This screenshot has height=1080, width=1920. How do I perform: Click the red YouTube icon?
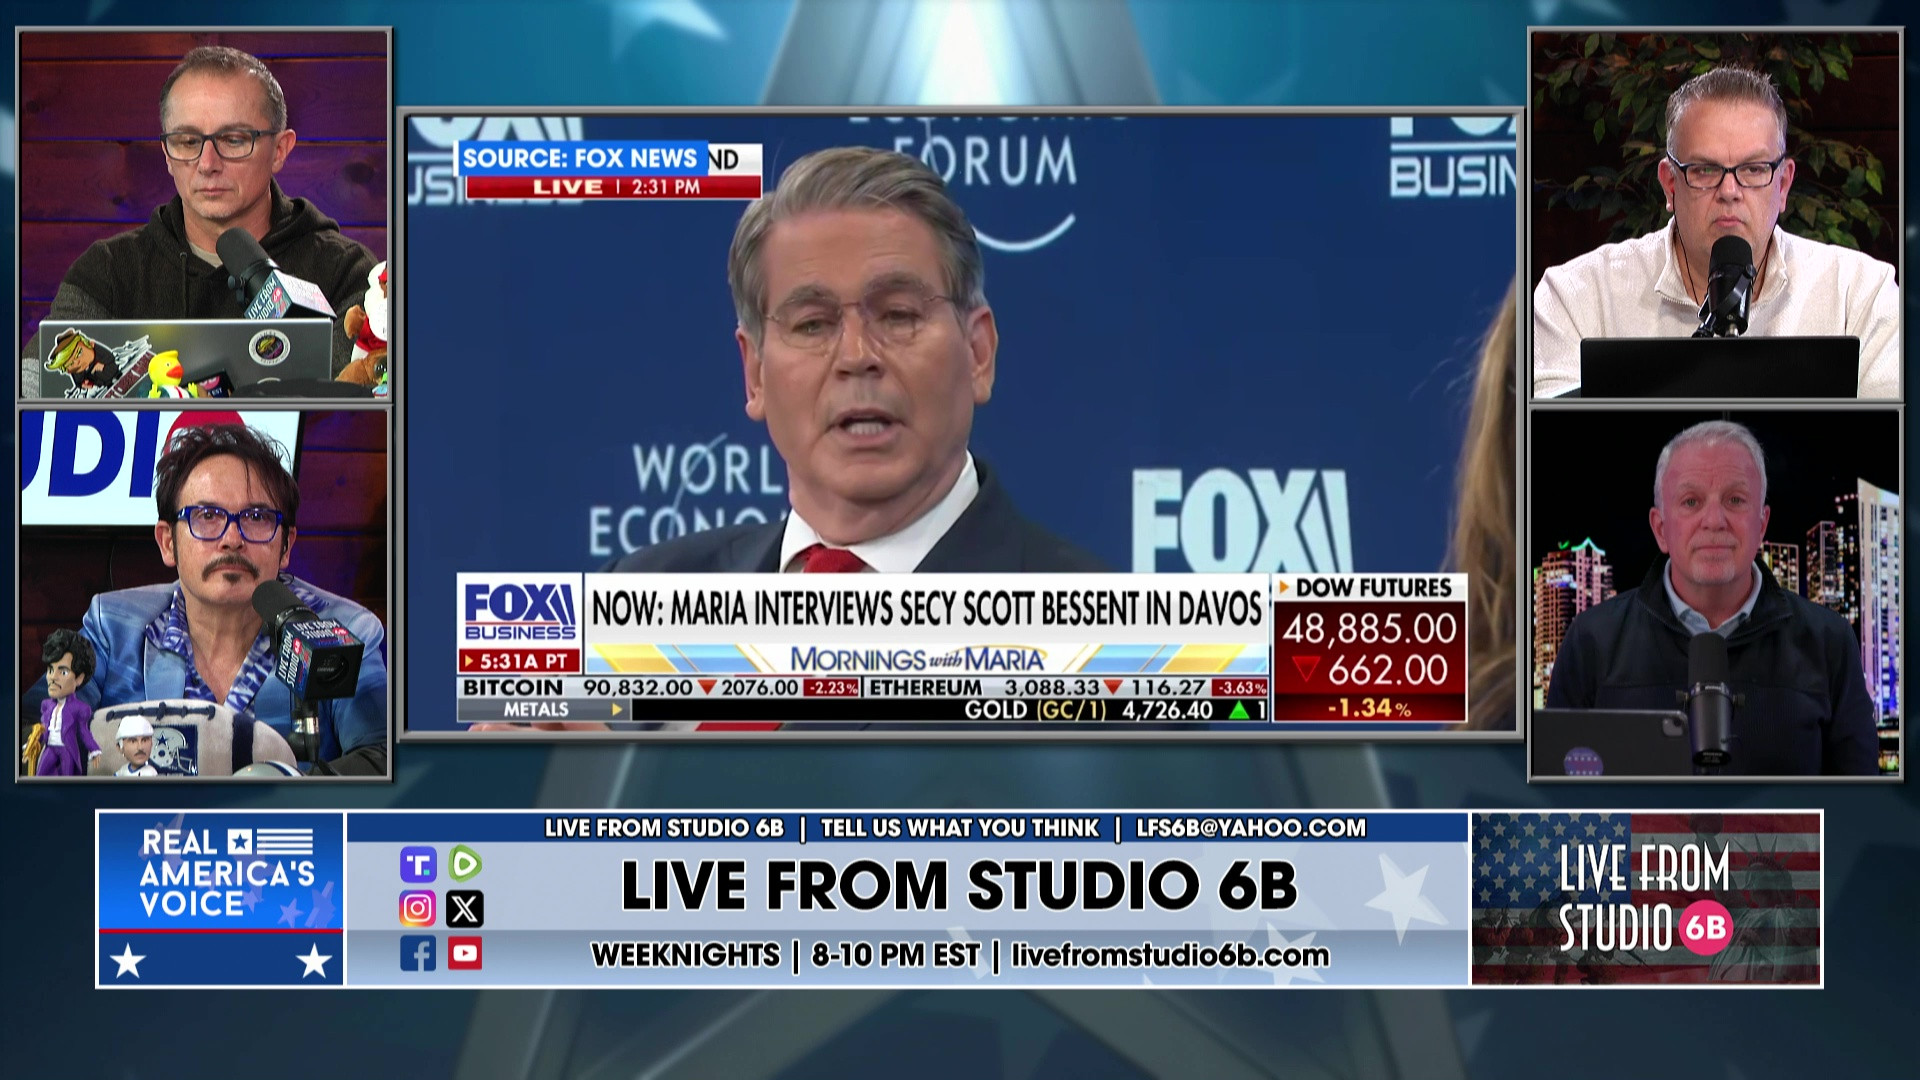(465, 953)
